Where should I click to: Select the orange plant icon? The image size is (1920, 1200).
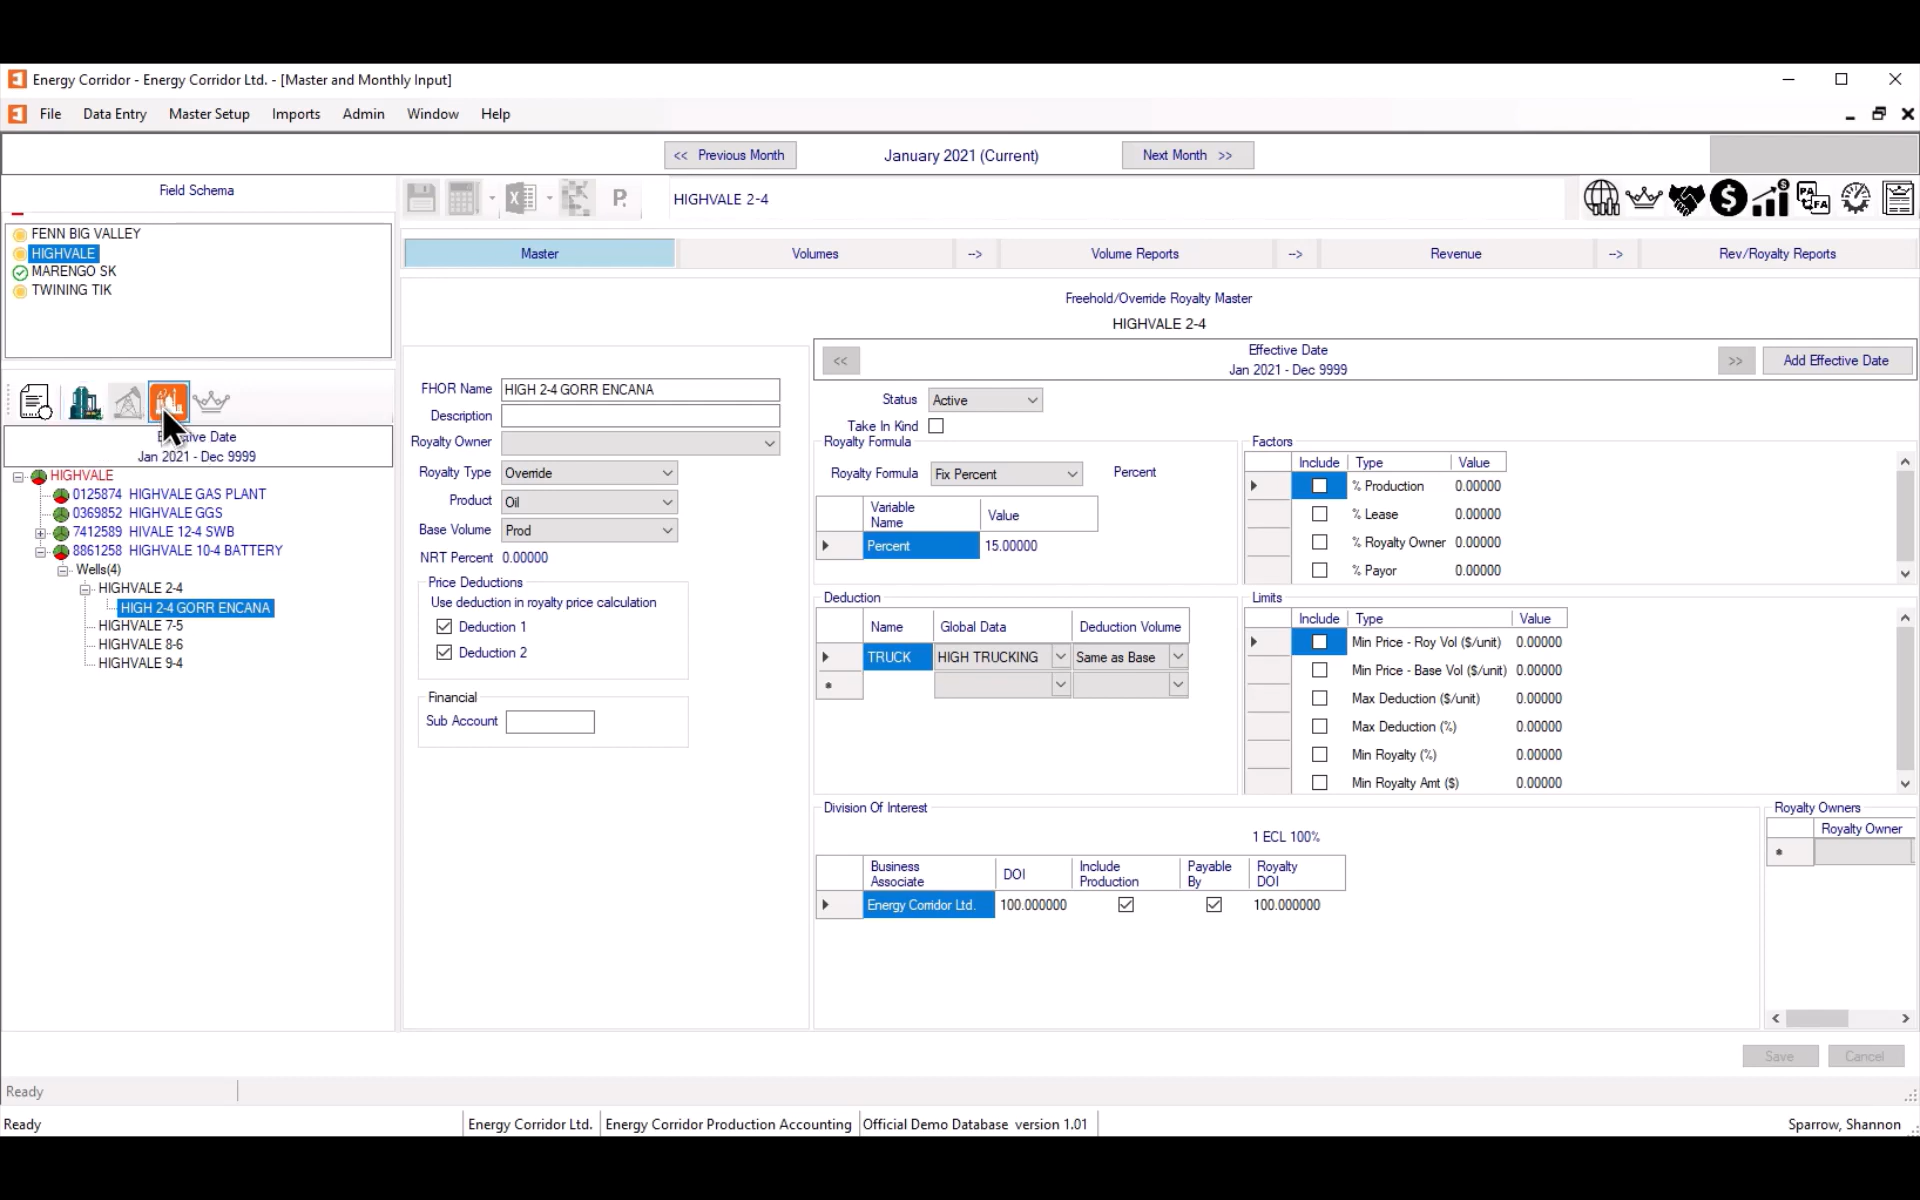coord(169,401)
